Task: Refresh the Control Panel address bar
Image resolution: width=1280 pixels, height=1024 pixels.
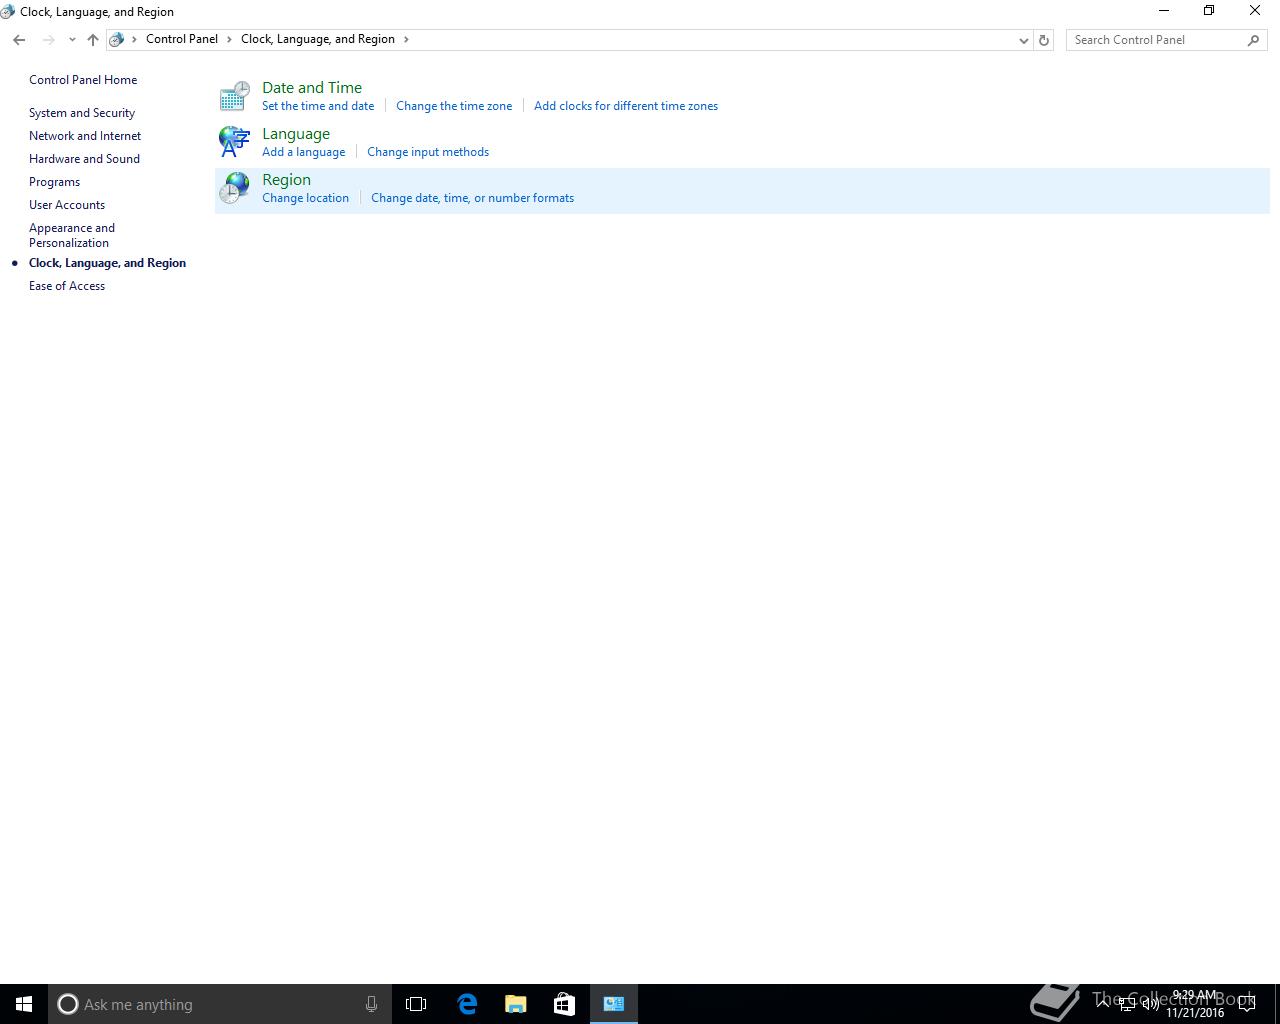Action: click(x=1044, y=40)
